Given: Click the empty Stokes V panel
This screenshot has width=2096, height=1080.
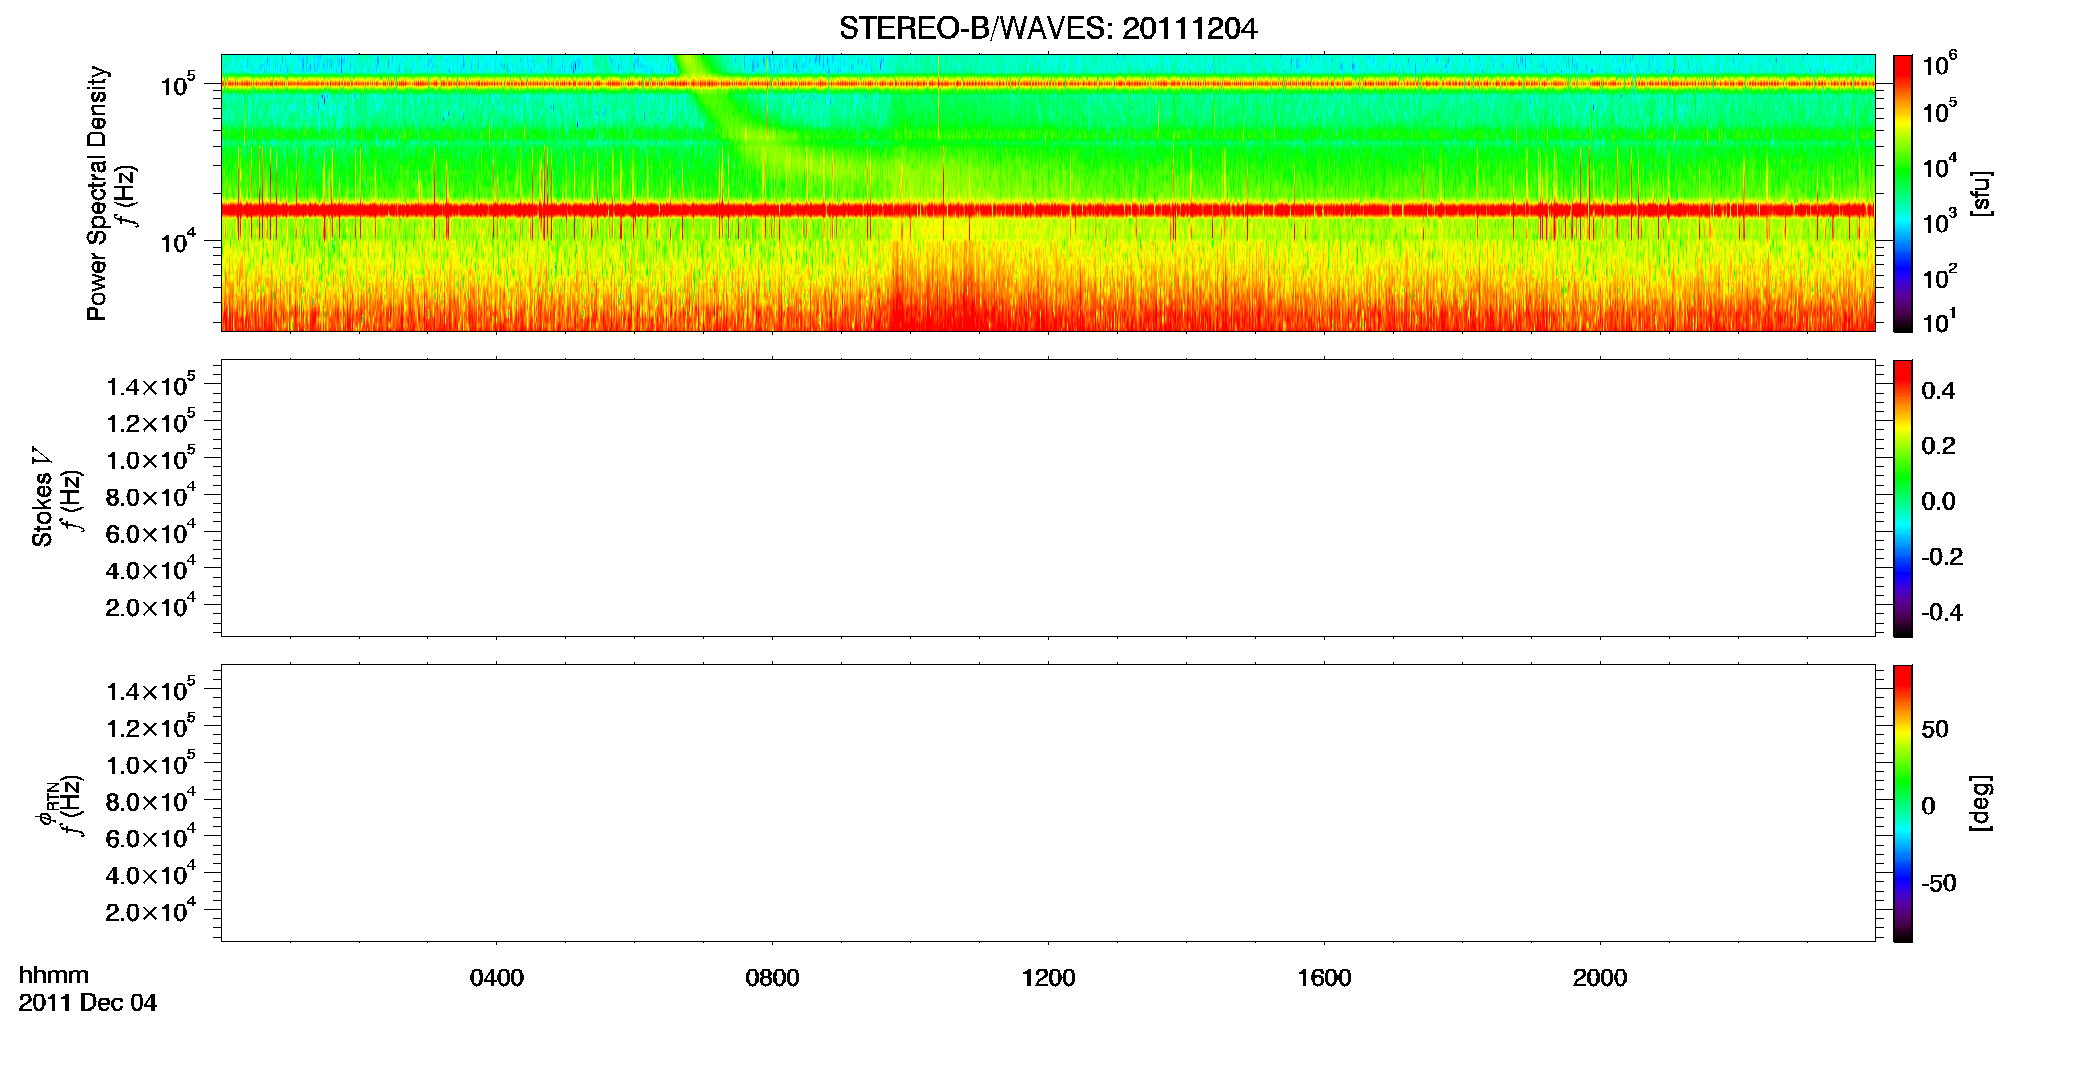Looking at the screenshot, I should pyautogui.click(x=1048, y=498).
